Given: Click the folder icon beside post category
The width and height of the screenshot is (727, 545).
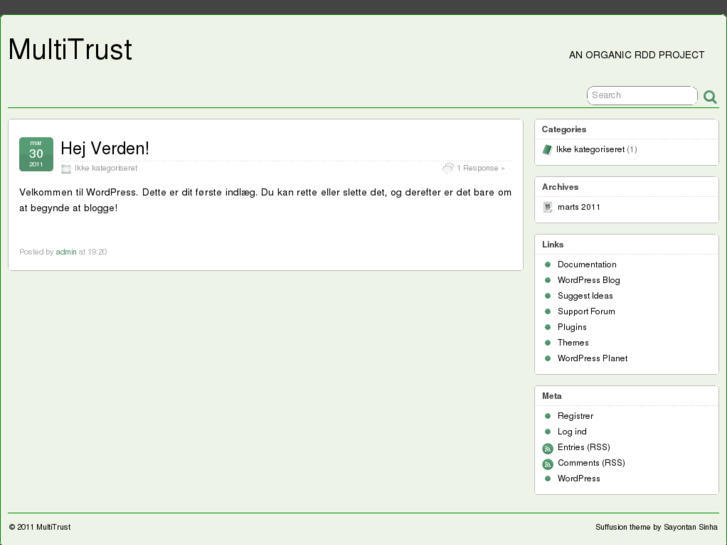Looking at the screenshot, I should [66, 169].
